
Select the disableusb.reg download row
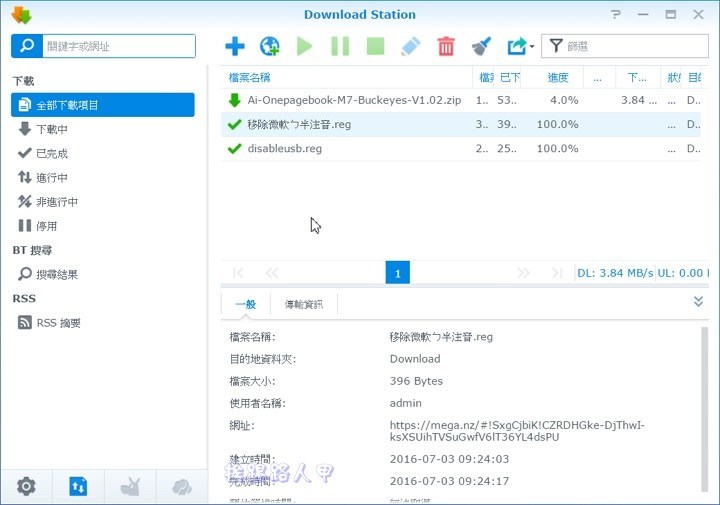pyautogui.click(x=461, y=148)
